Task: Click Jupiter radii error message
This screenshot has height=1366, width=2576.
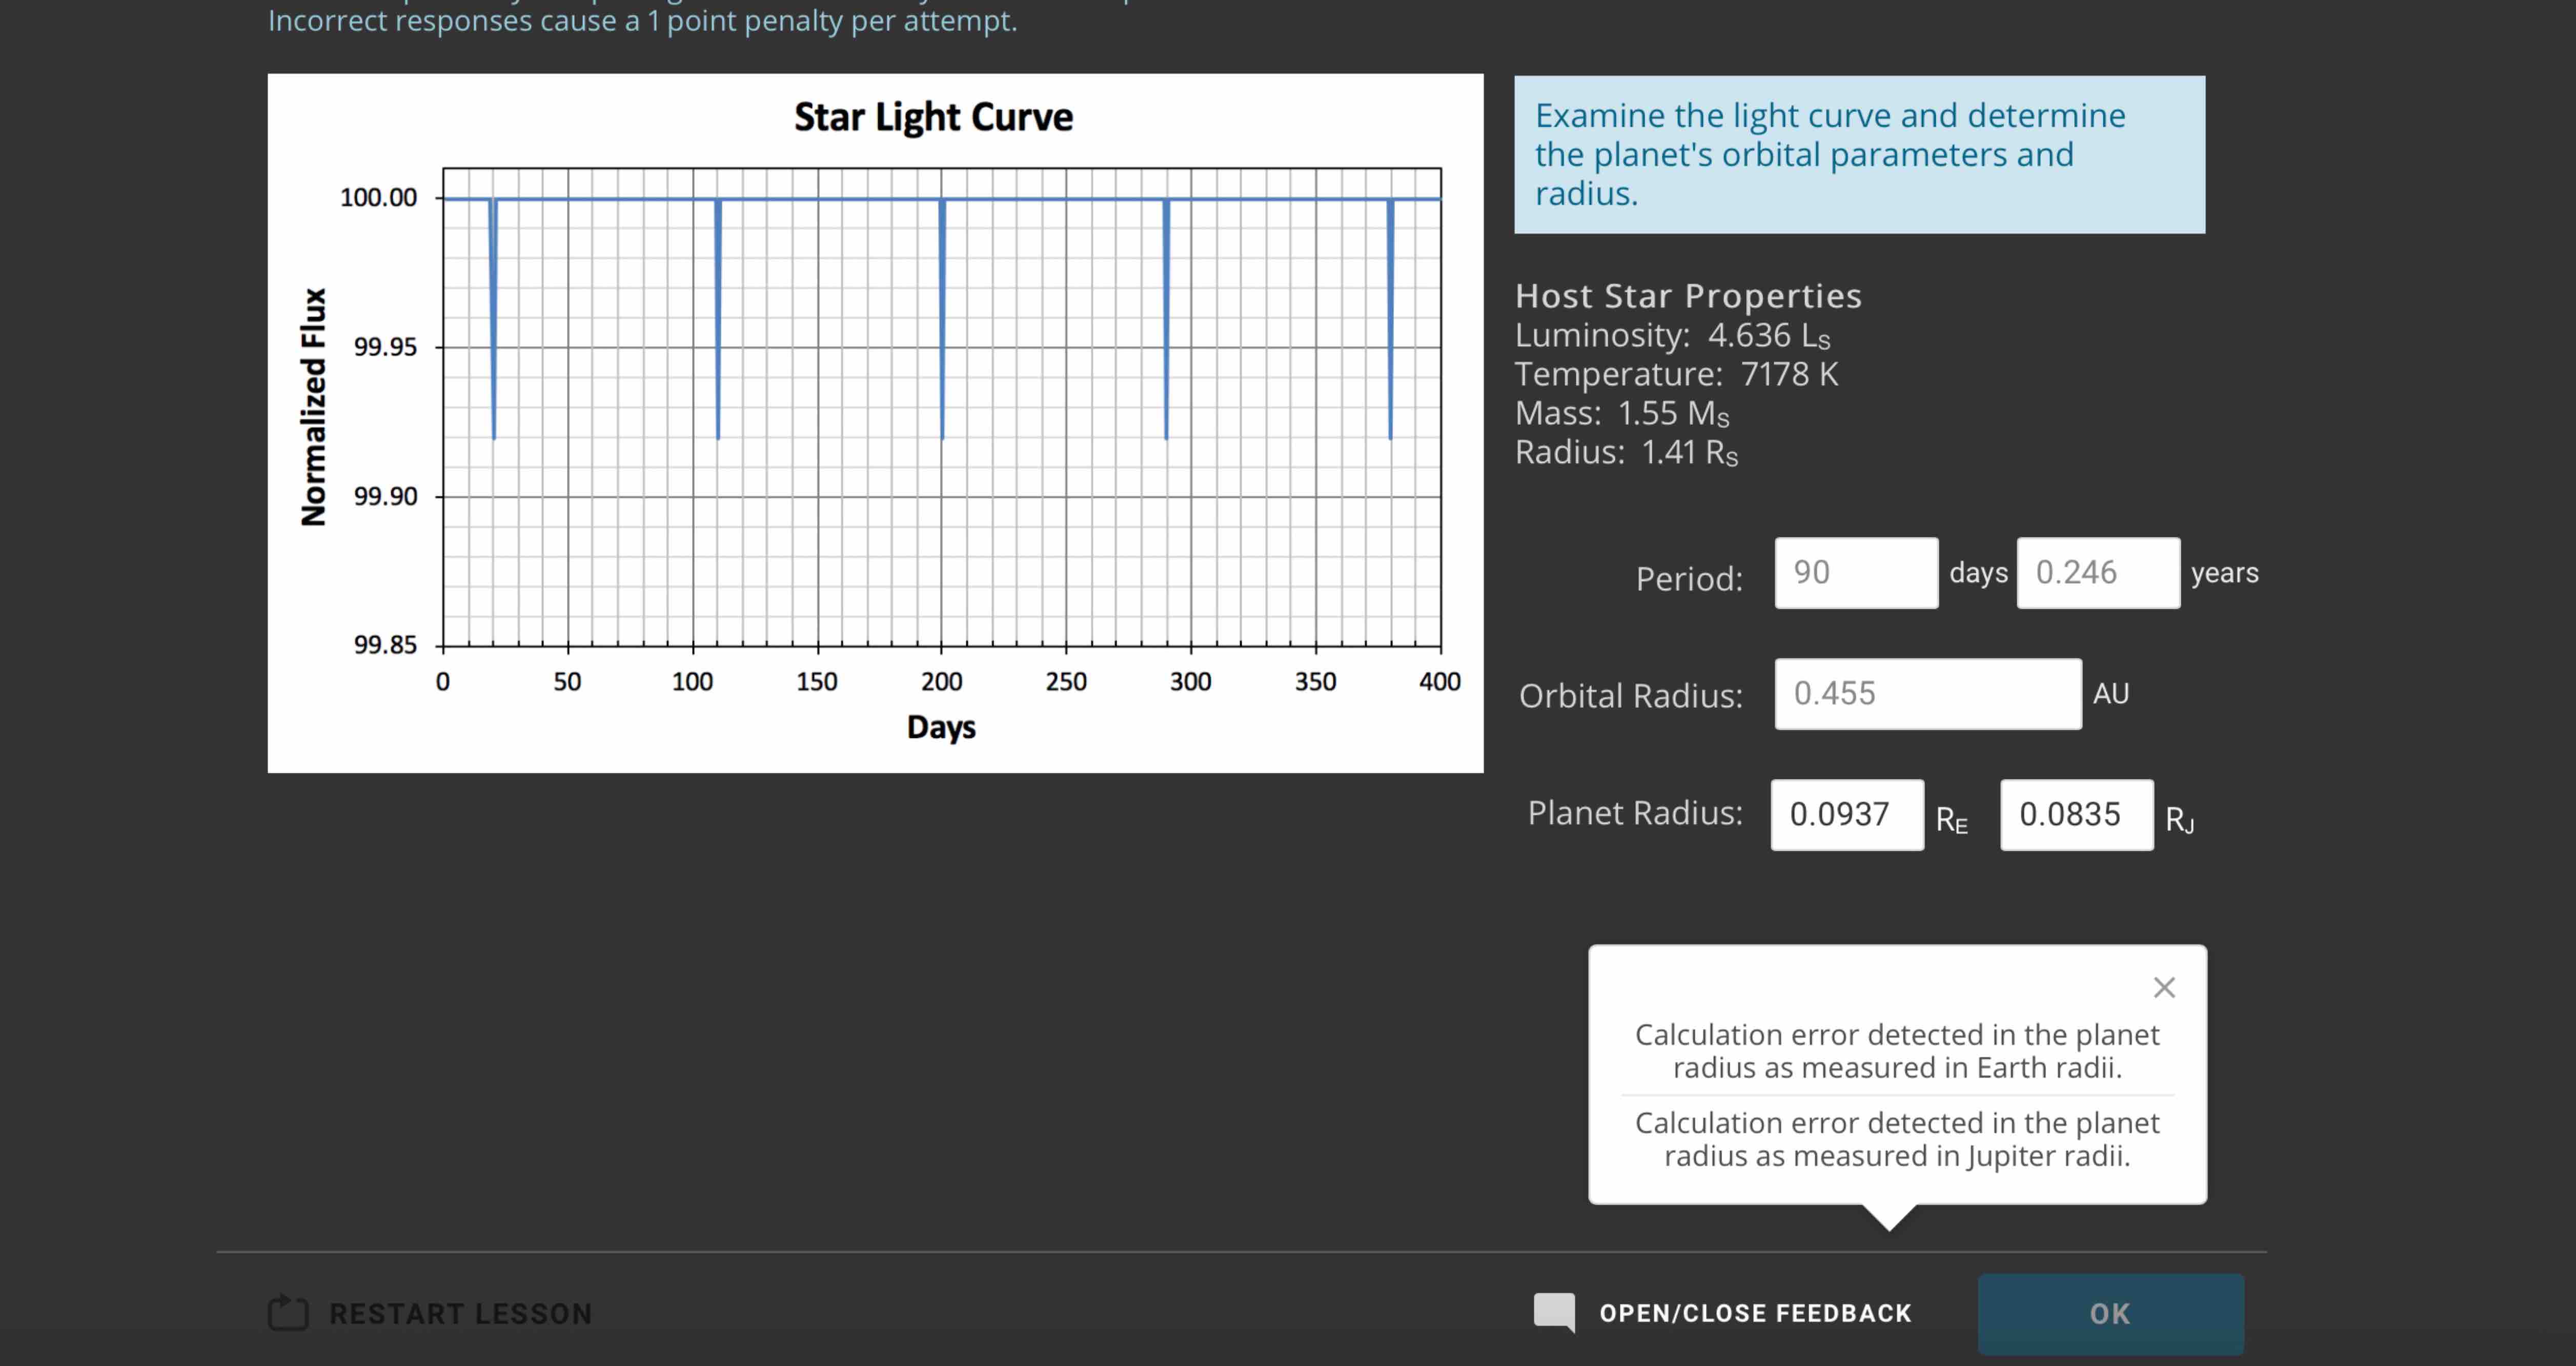Action: 1897,1139
